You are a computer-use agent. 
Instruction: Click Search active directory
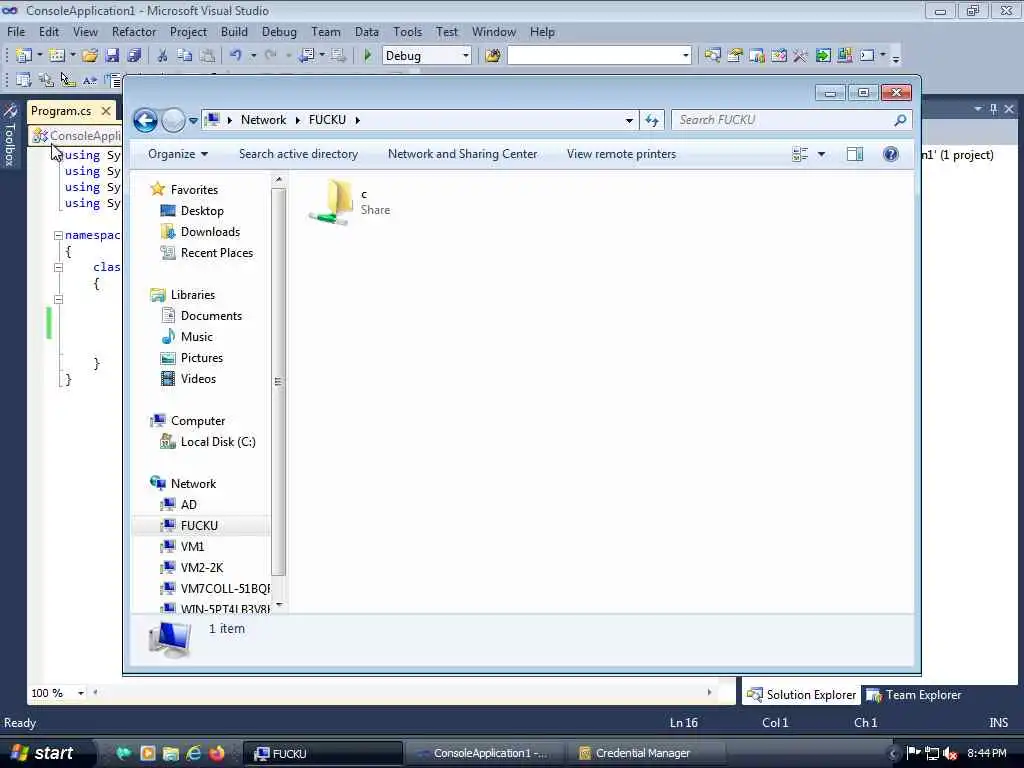pyautogui.click(x=298, y=154)
